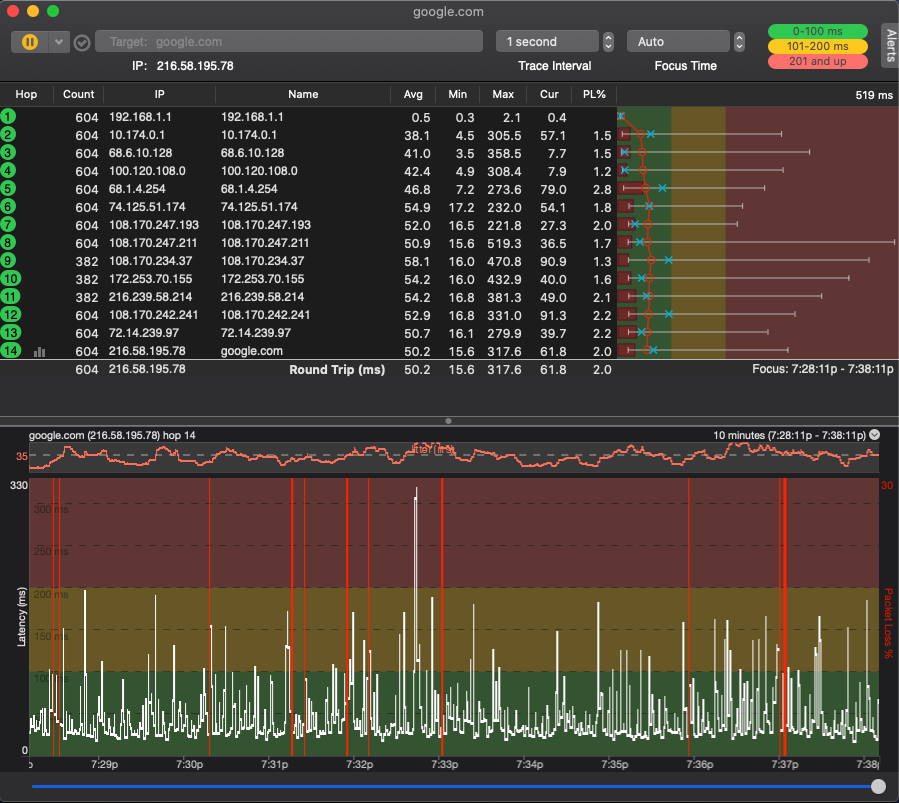Click the green 0-100 ms legend swatch
The height and width of the screenshot is (803, 899).
(x=817, y=31)
